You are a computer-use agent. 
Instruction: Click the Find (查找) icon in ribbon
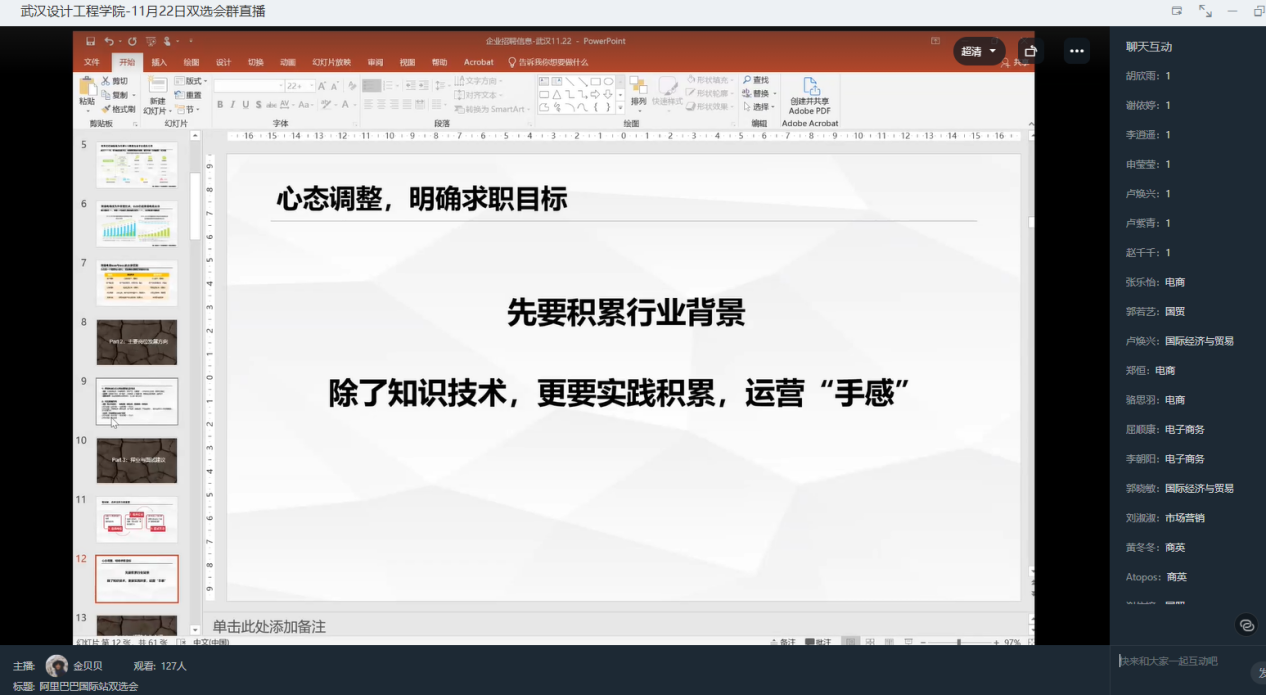tap(756, 80)
